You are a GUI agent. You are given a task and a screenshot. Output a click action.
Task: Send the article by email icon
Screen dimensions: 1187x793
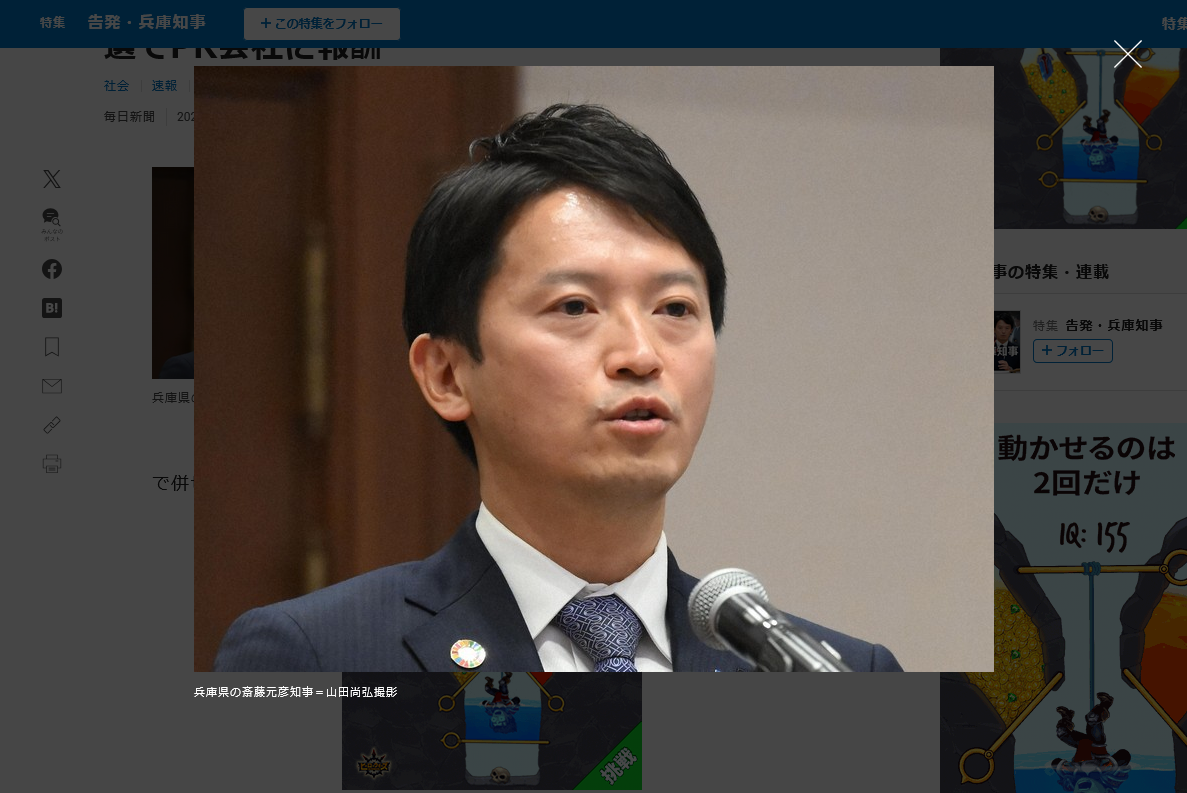[51, 386]
